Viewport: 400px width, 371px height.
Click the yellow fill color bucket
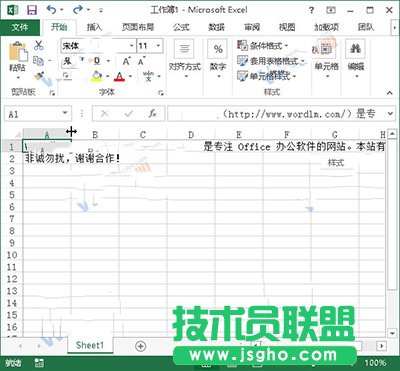[x=97, y=76]
